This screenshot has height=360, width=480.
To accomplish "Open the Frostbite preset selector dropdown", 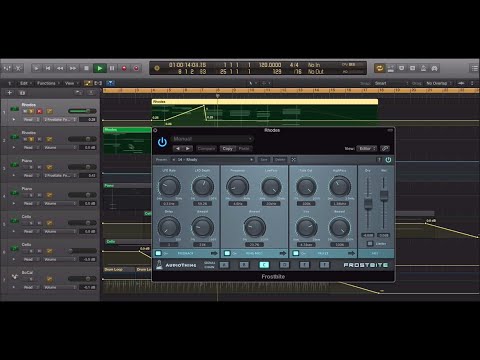I will [x=213, y=160].
